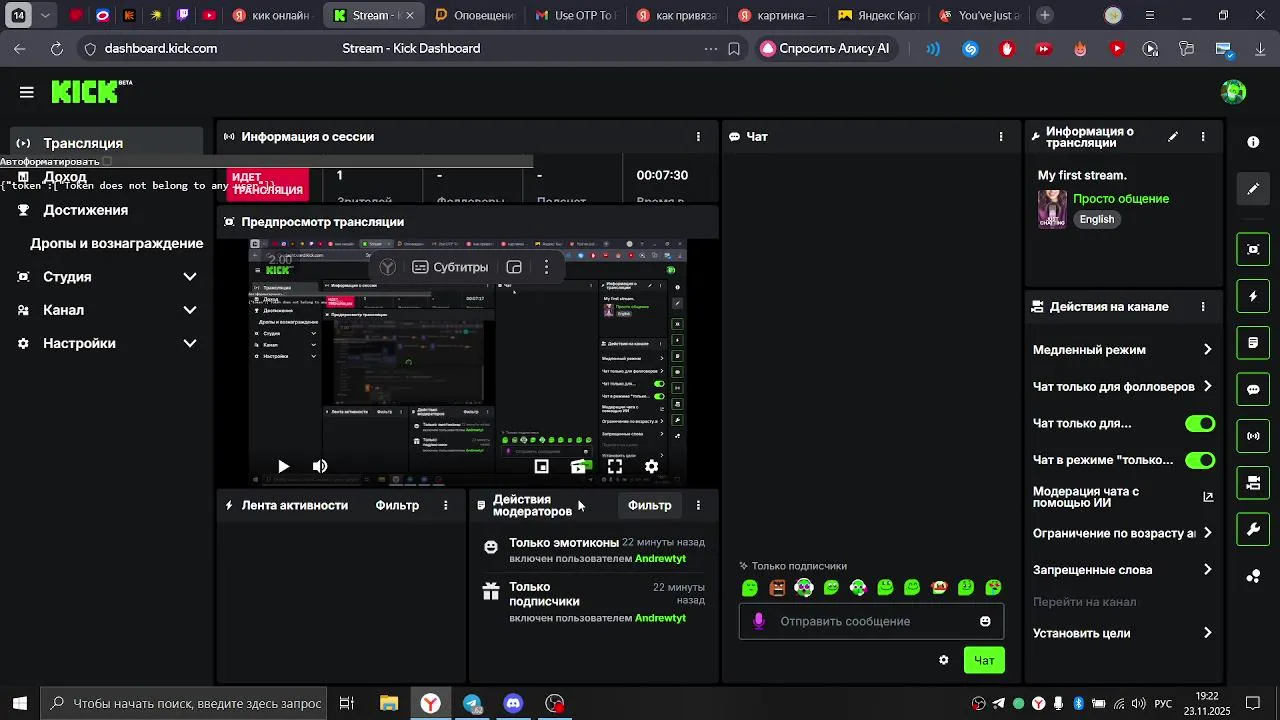1280x720 pixels.
Task: Select the first green emote in the chat row
Action: (x=750, y=588)
